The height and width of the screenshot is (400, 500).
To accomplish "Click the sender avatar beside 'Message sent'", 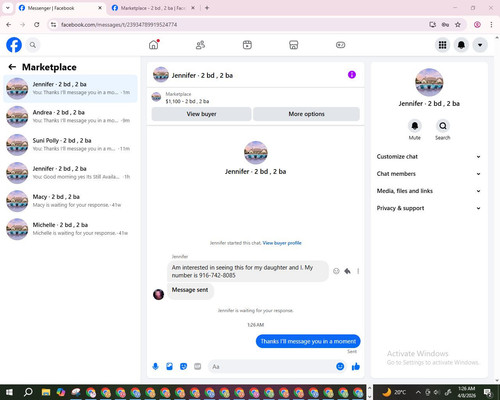I will pos(158,294).
